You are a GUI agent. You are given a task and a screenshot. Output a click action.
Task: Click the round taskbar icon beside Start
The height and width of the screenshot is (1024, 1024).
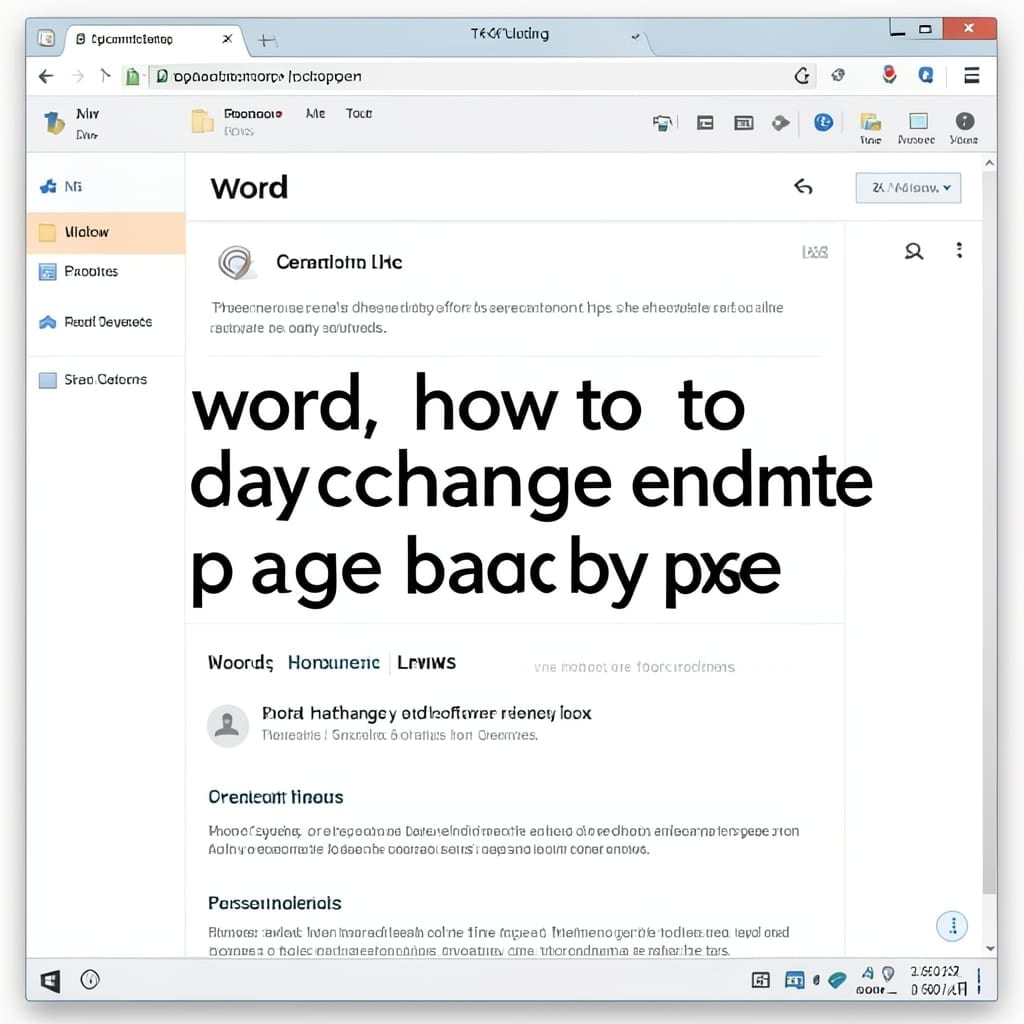pyautogui.click(x=90, y=980)
